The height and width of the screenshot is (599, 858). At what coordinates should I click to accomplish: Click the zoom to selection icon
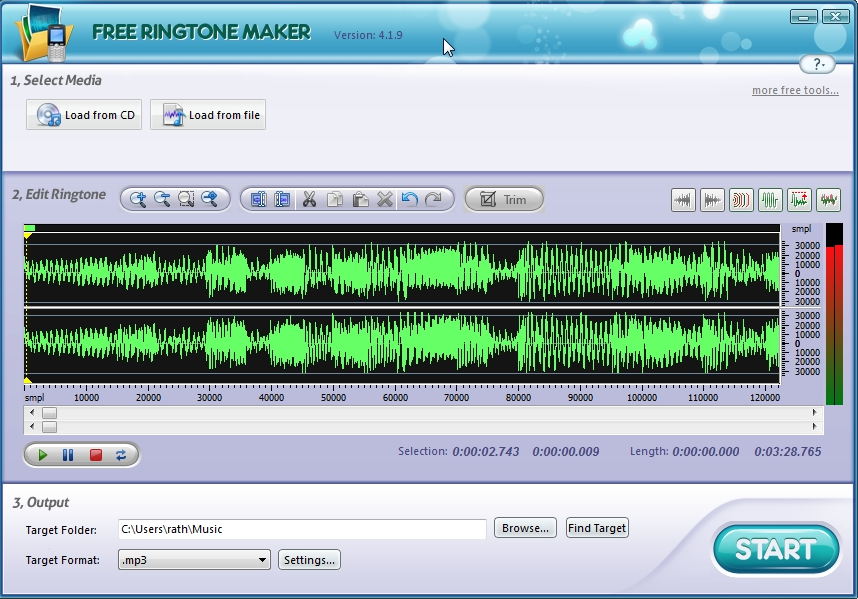(186, 199)
